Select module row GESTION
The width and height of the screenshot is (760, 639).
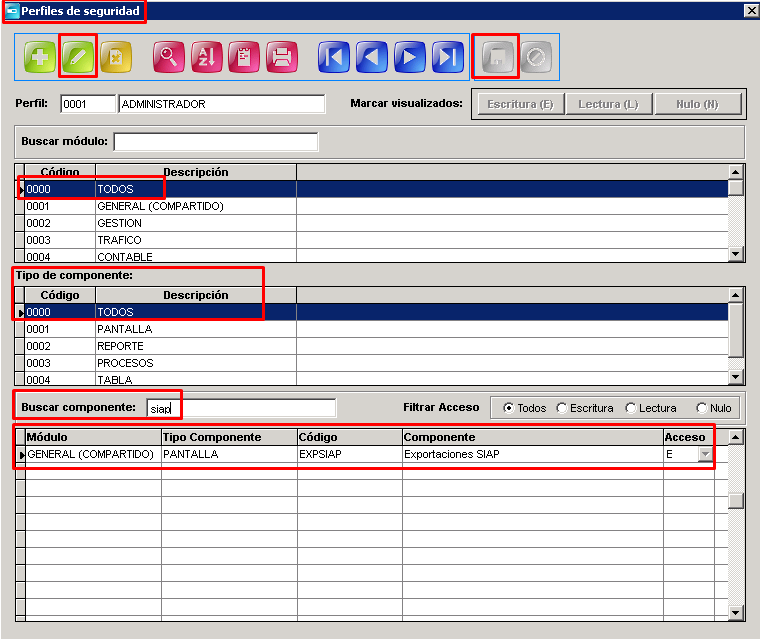click(x=376, y=223)
